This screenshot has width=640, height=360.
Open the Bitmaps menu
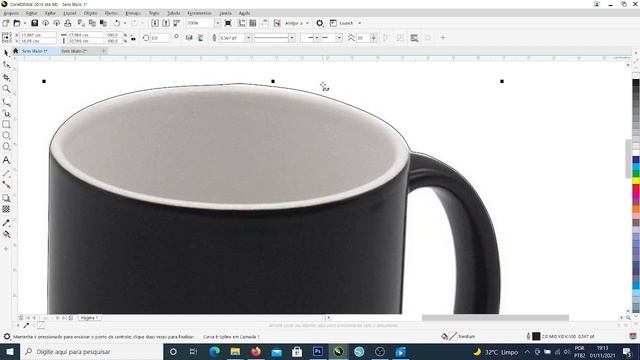click(x=133, y=13)
